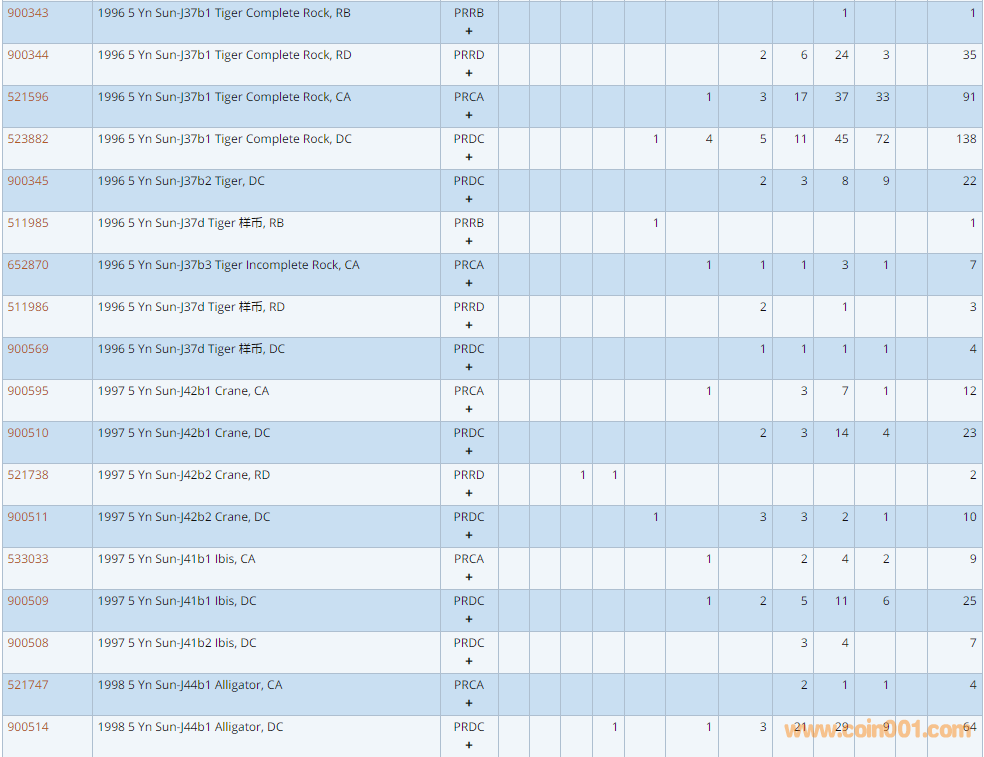Click count 14 in the 900510 Crane row
The image size is (984, 757).
[x=841, y=433]
